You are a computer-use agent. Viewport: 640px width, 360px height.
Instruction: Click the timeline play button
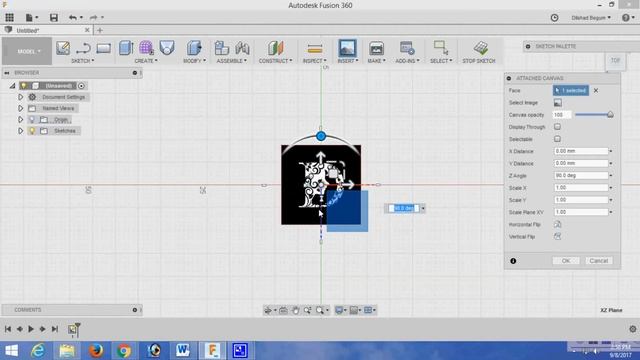(31, 329)
